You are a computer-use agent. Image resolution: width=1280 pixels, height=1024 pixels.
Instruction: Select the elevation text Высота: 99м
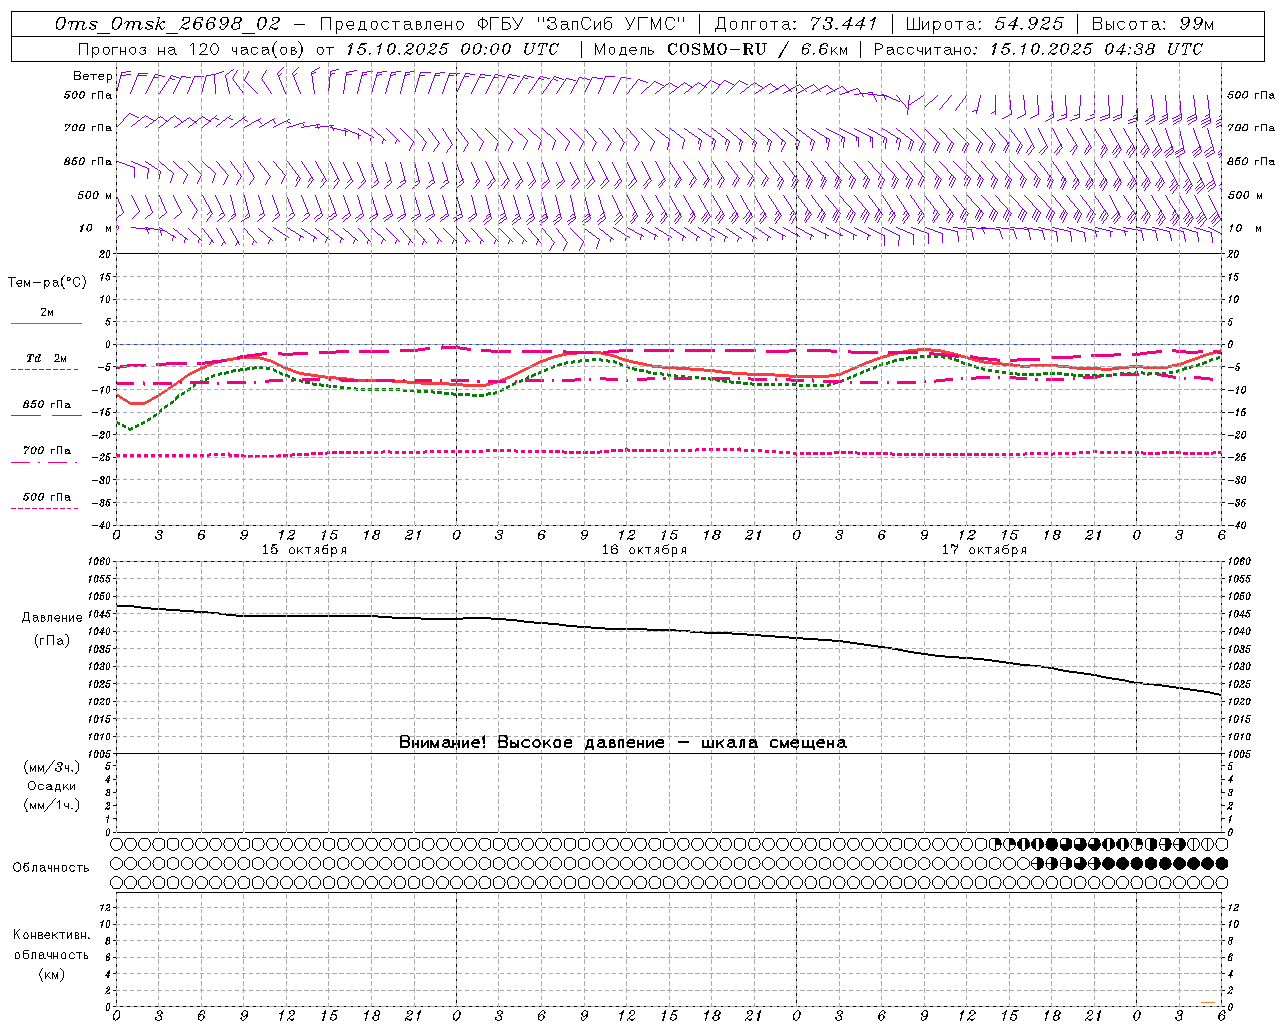[1153, 24]
